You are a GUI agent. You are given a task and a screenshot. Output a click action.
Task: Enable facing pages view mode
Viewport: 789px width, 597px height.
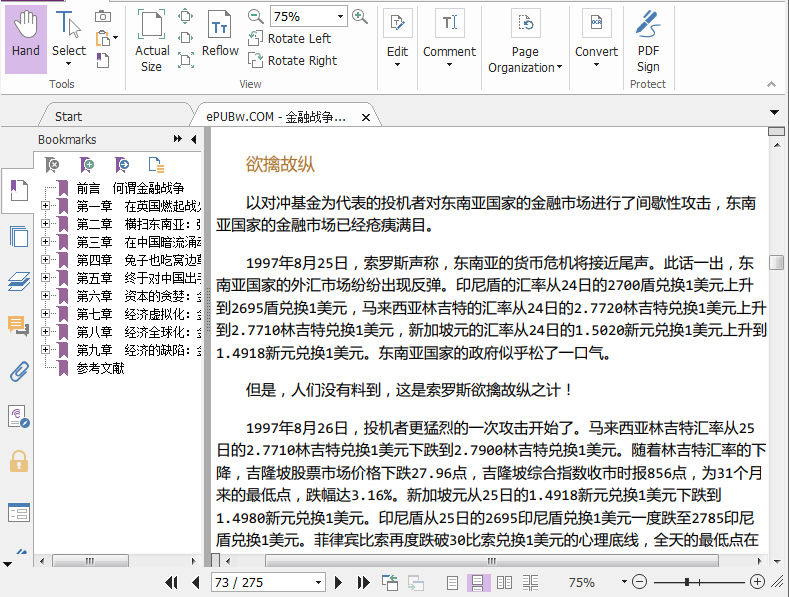coord(504,583)
